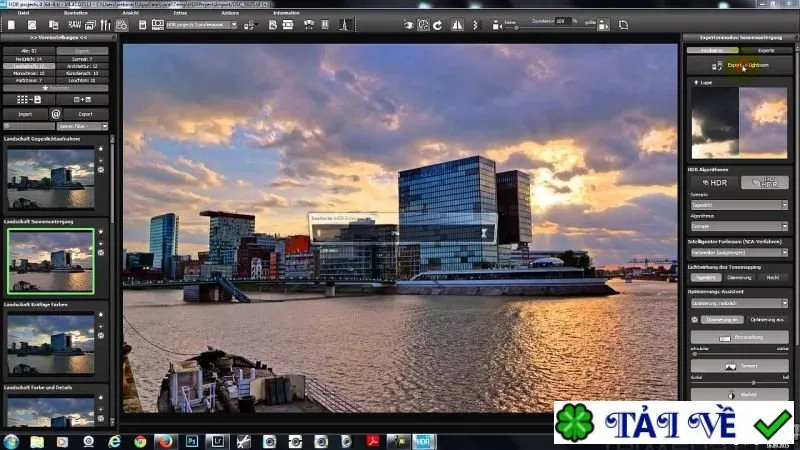Favorite the Landschaft Gegenlichtaufnahme preset star

tap(101, 148)
